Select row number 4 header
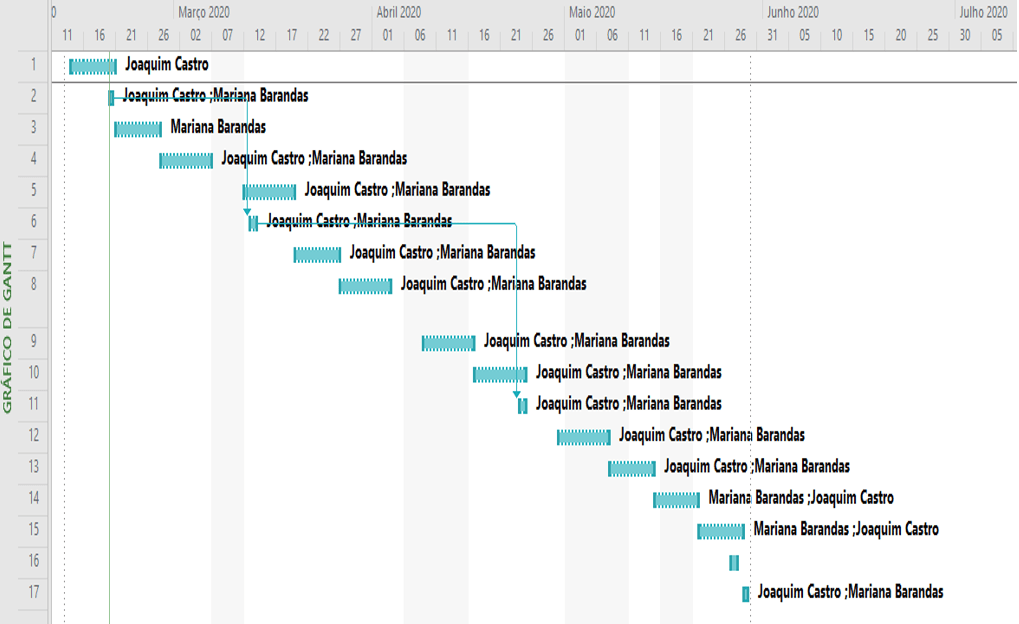The height and width of the screenshot is (624, 1019). (x=33, y=158)
